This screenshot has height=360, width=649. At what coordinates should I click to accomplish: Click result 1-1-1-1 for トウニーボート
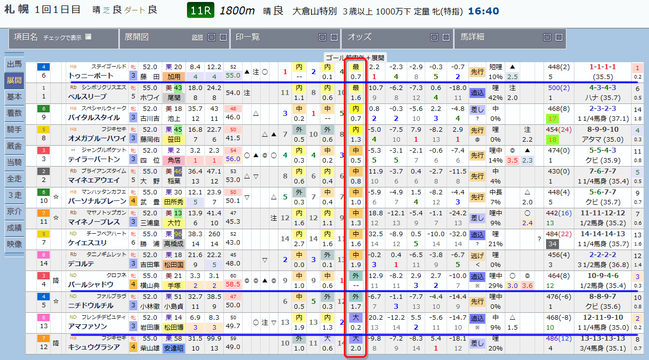(603, 67)
